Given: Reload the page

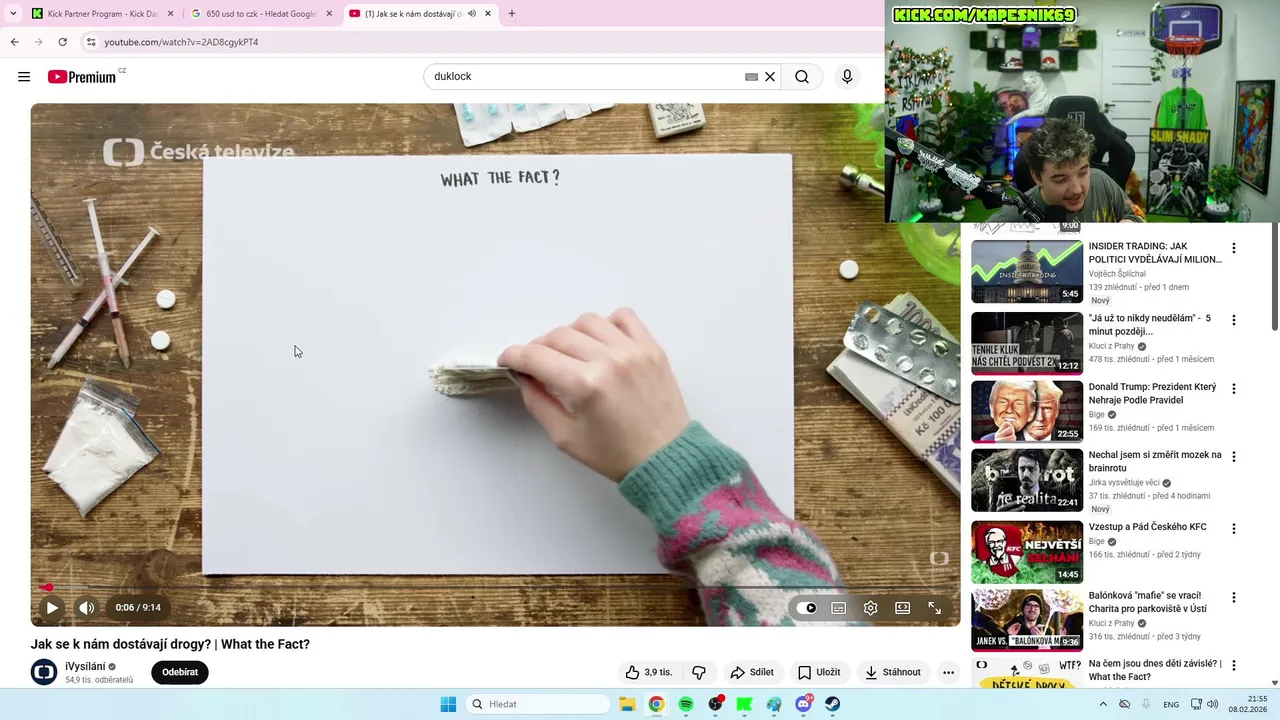Looking at the screenshot, I should click(62, 42).
